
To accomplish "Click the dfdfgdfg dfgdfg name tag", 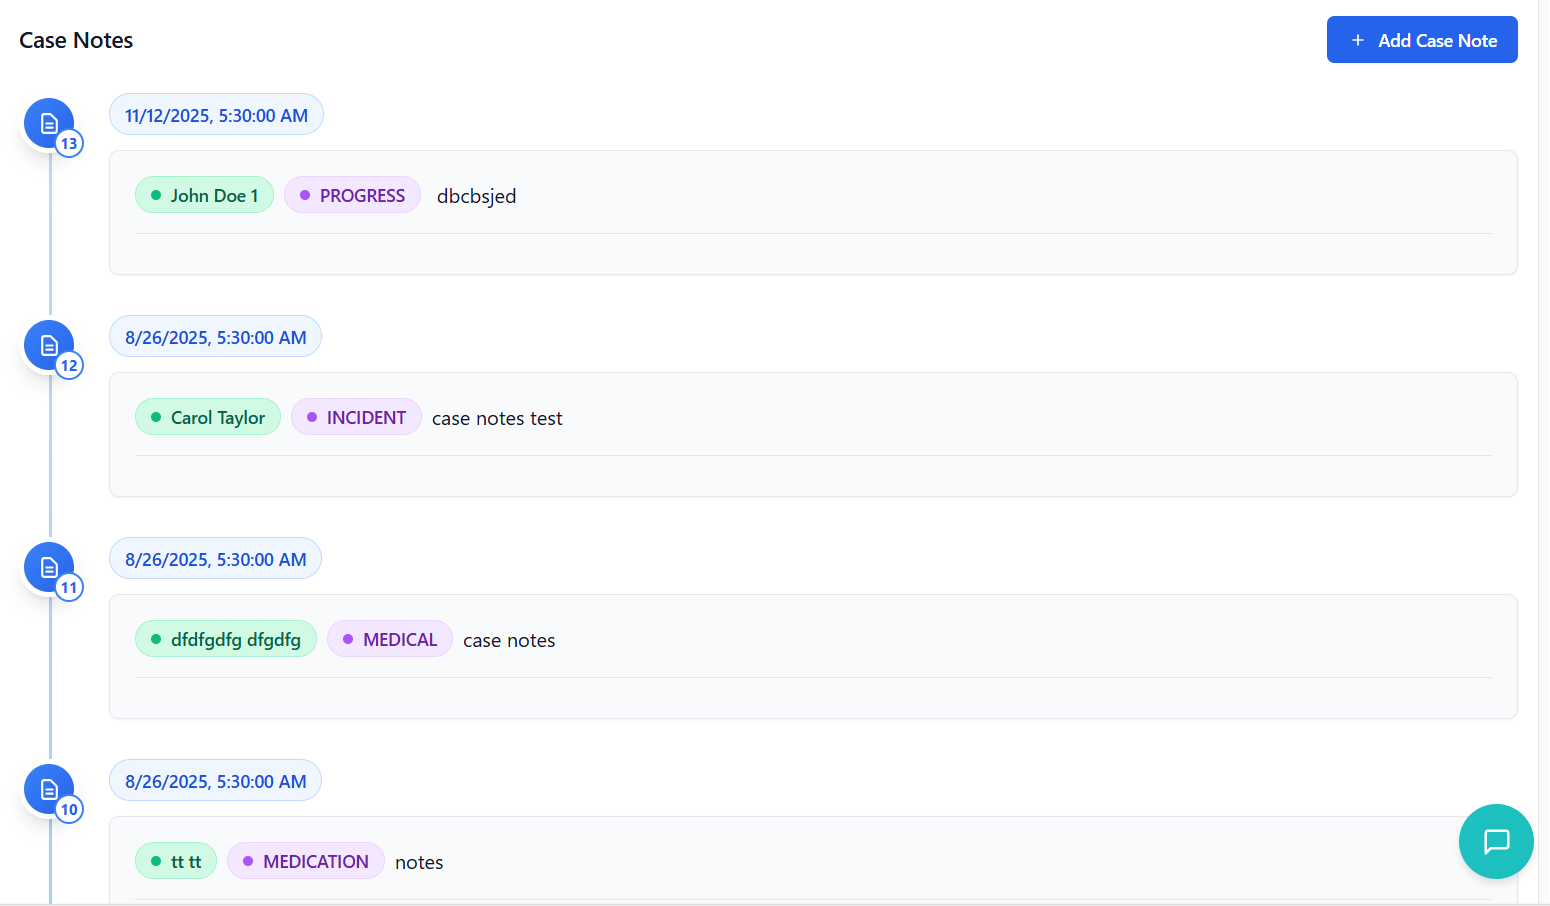I will pos(226,640).
